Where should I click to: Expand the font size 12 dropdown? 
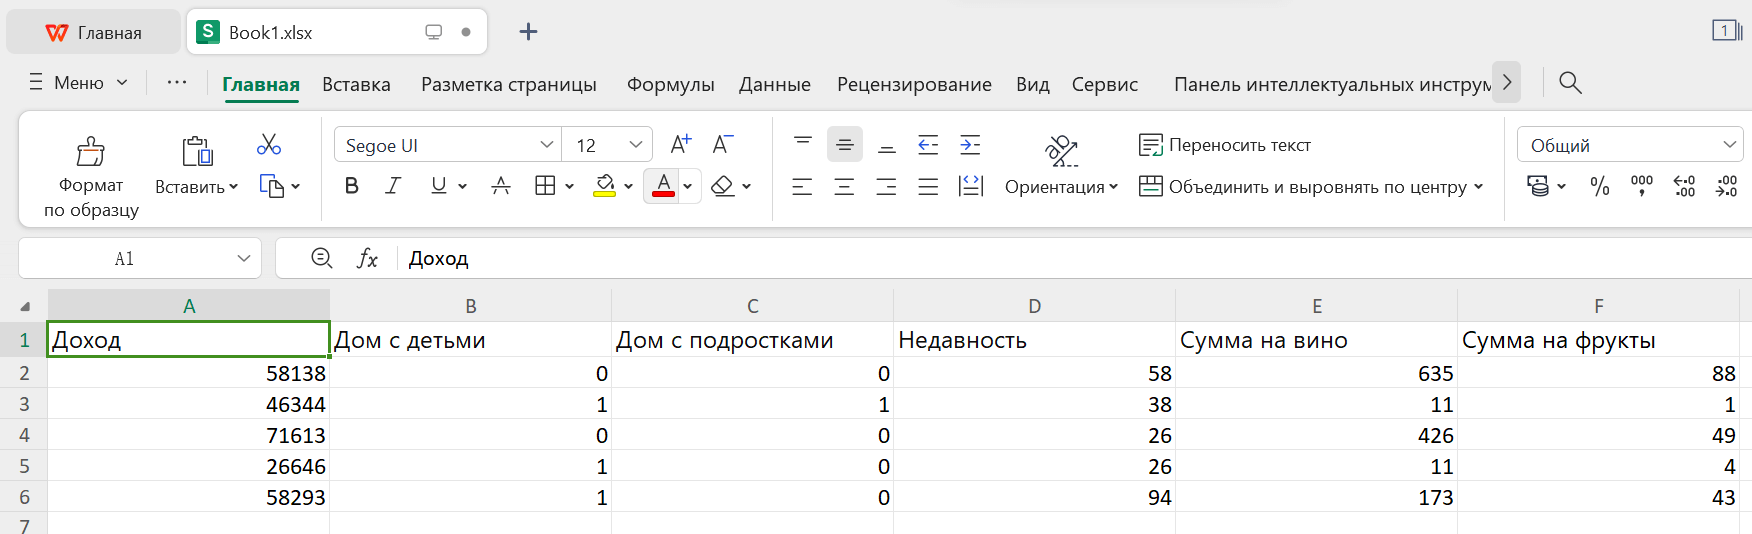coord(635,145)
